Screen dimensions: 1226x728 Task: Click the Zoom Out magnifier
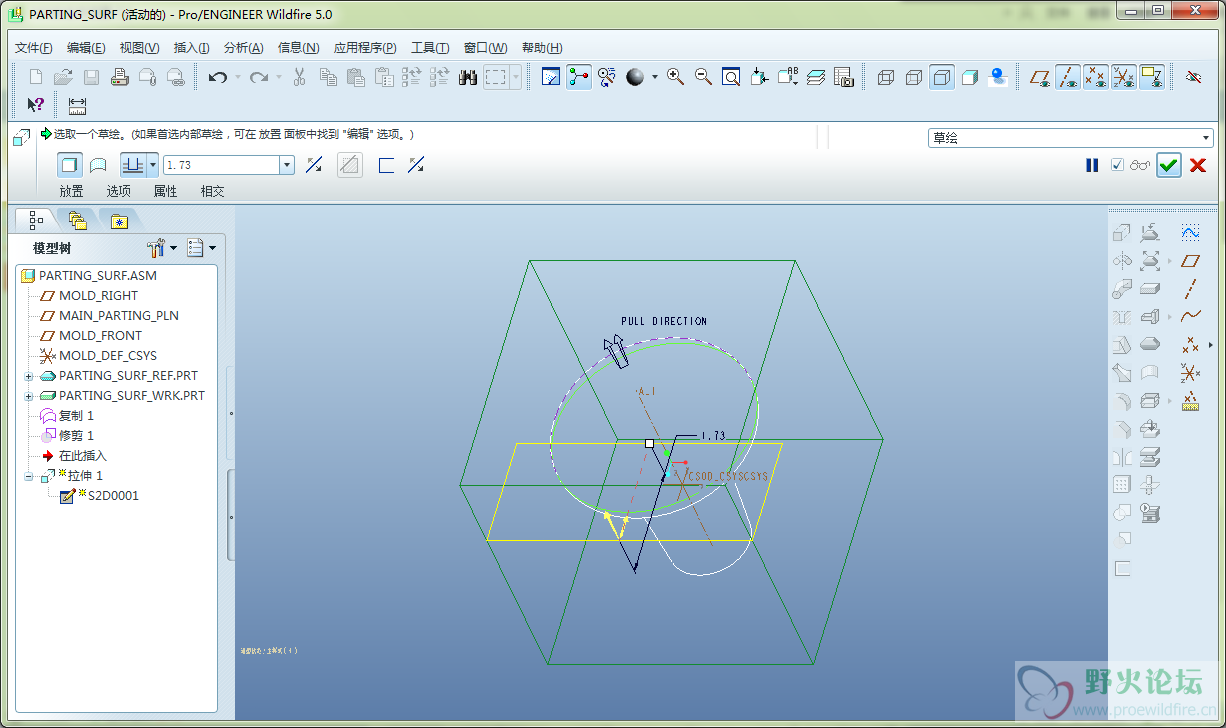(x=703, y=77)
